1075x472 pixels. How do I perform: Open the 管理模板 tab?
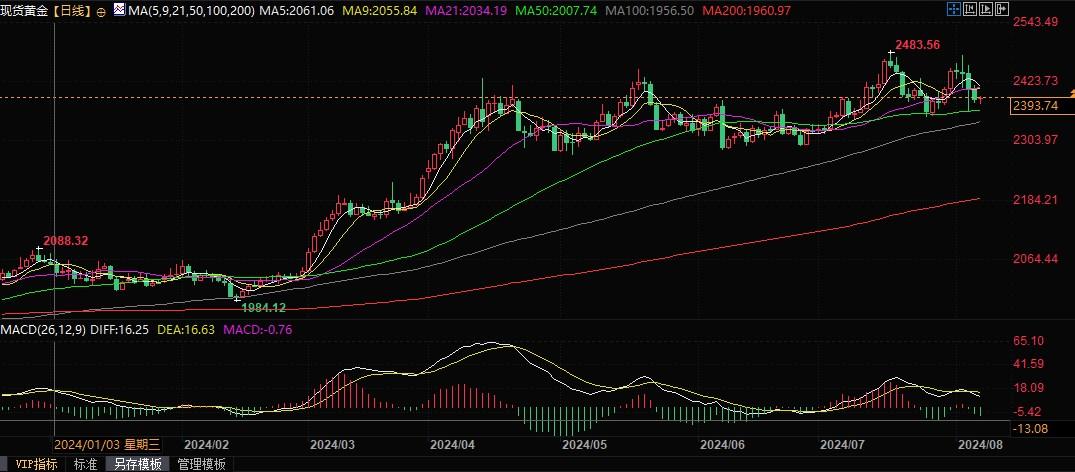coord(202,464)
